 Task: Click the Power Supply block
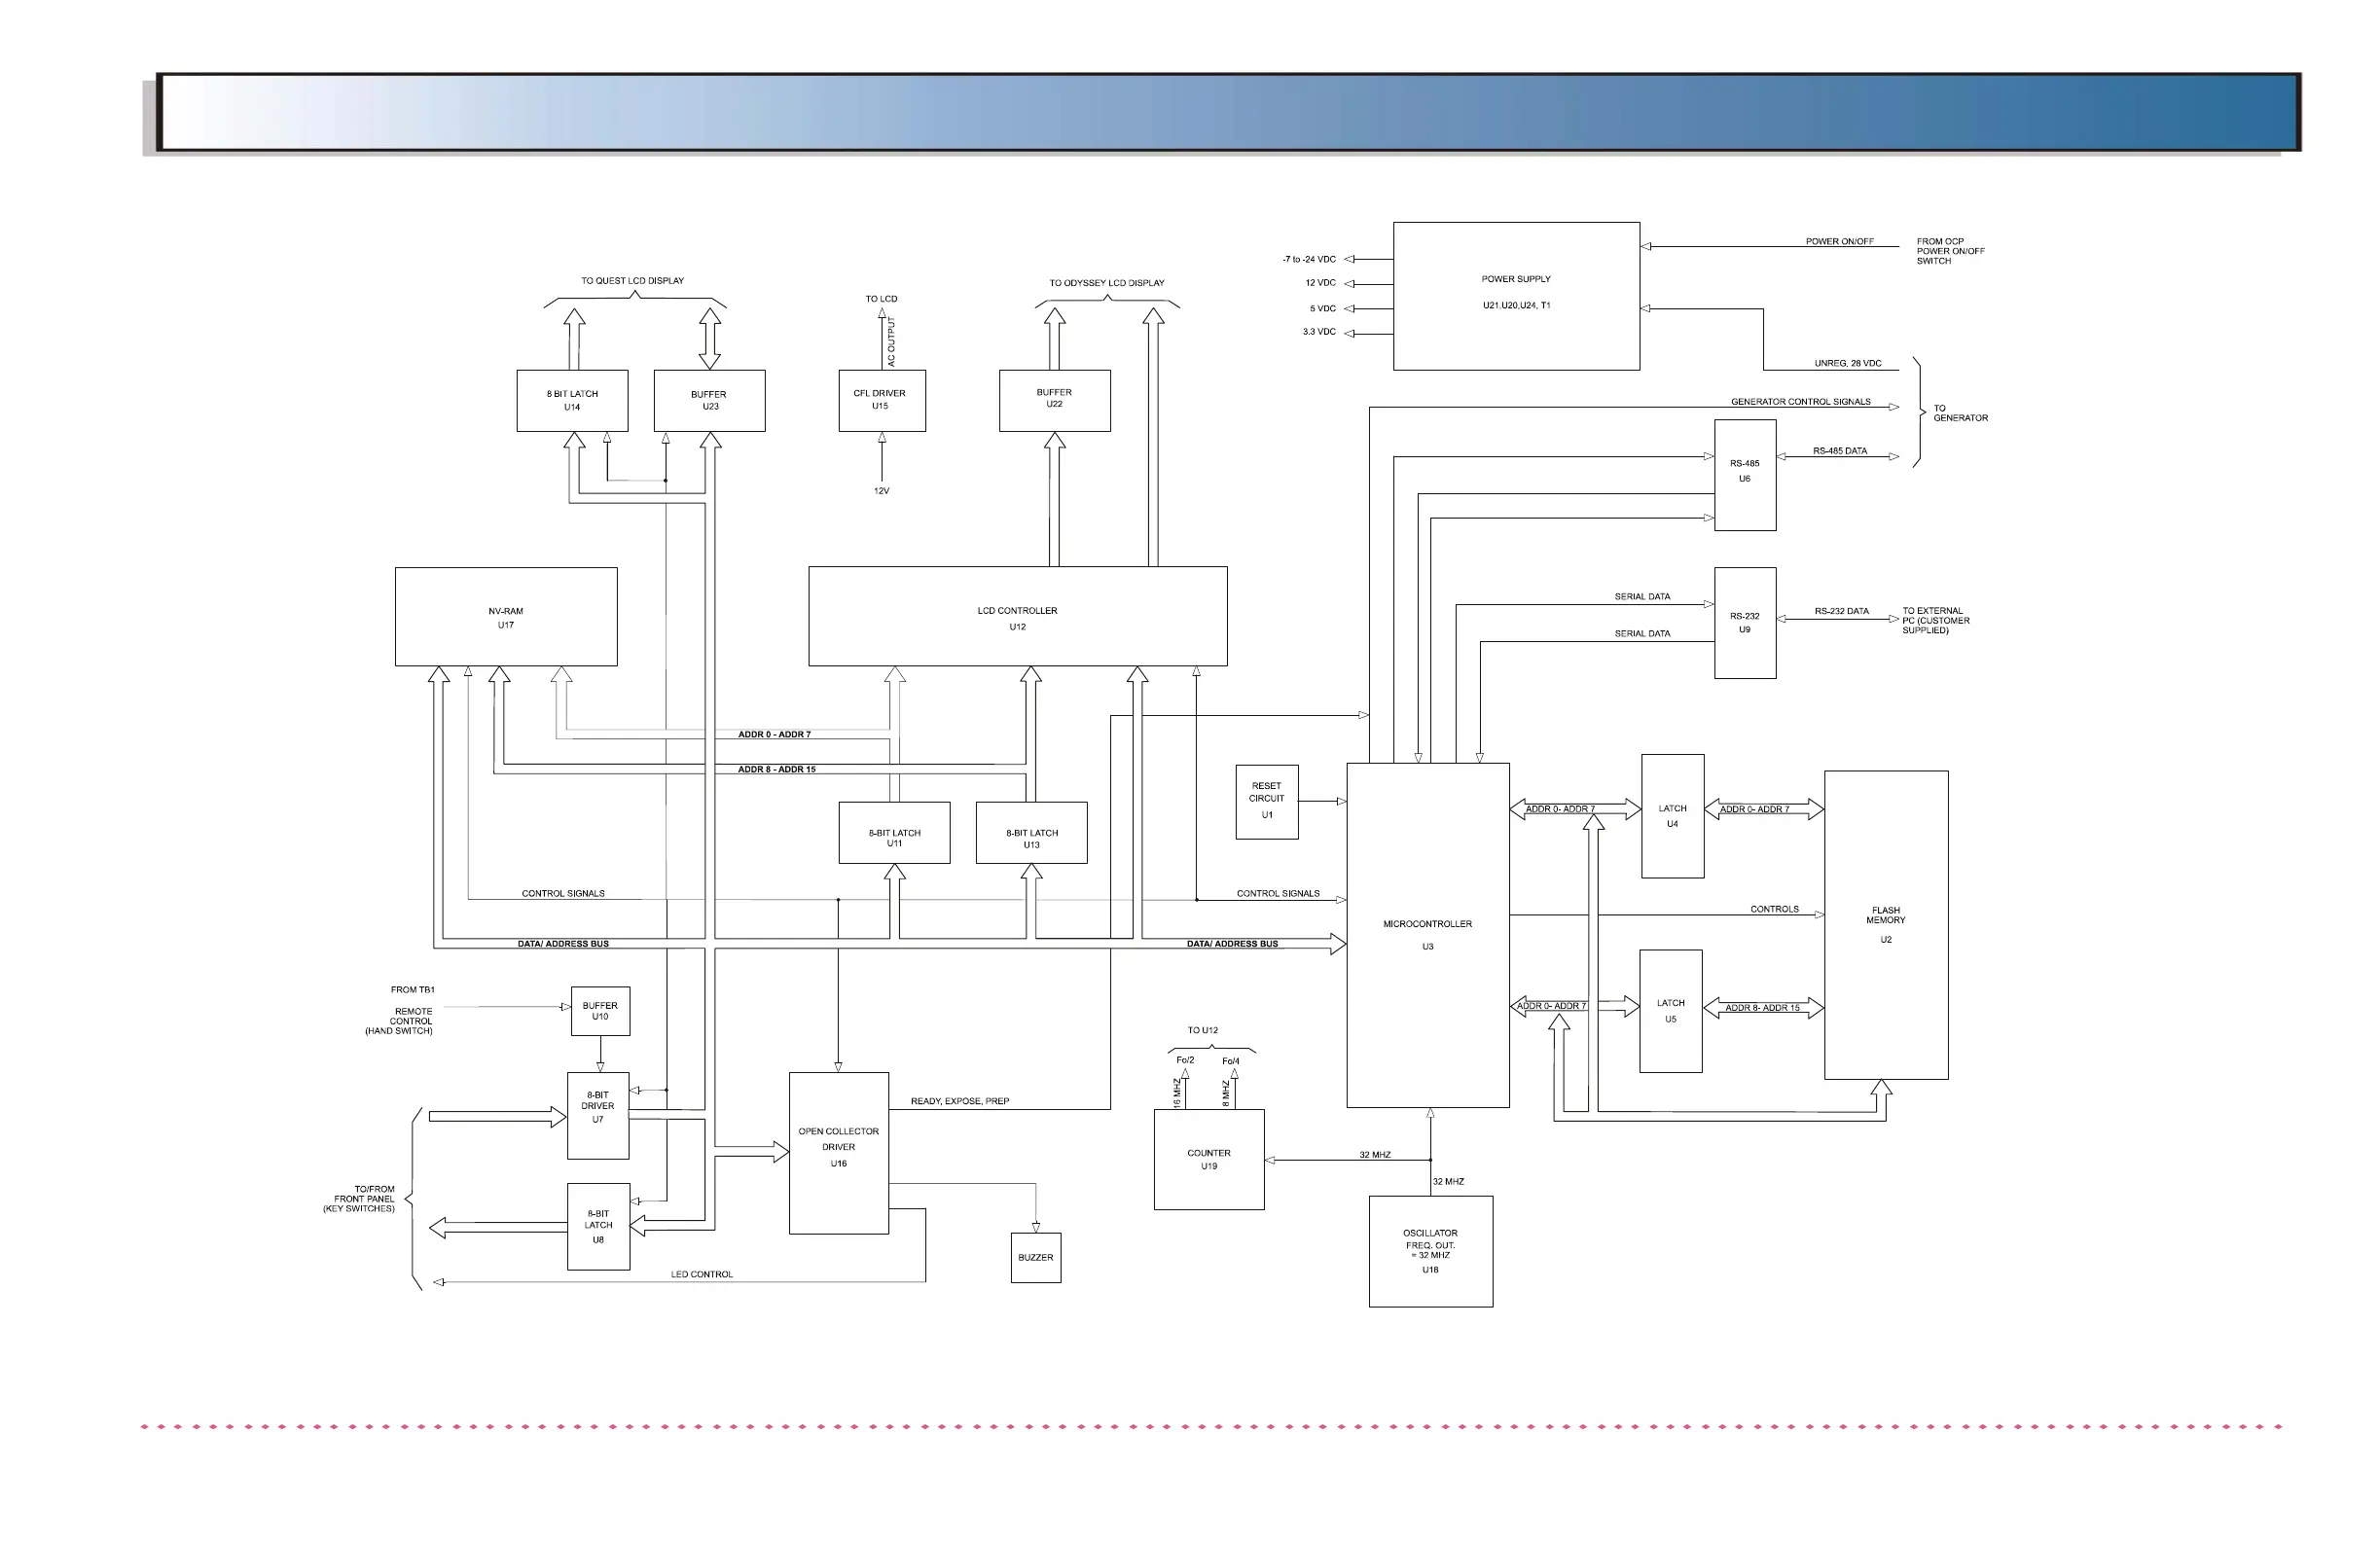1516,295
